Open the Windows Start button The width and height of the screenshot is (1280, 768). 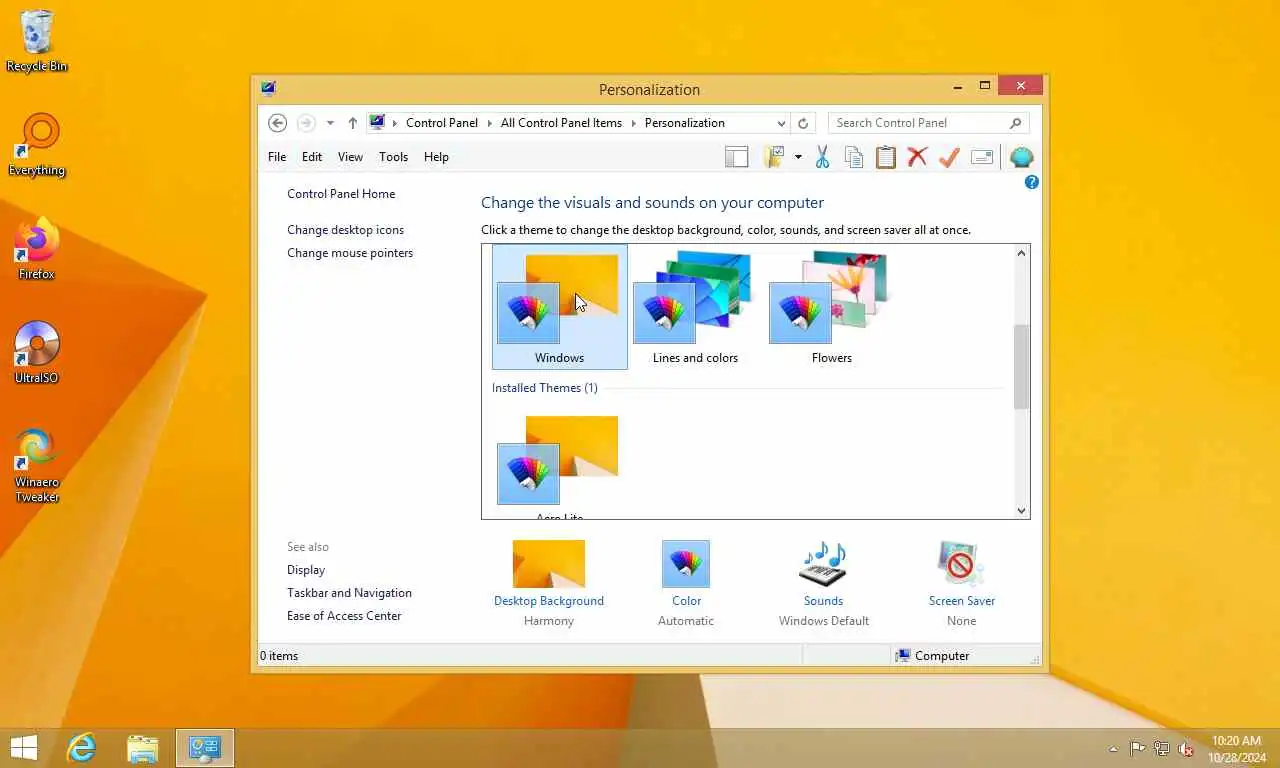(x=23, y=748)
